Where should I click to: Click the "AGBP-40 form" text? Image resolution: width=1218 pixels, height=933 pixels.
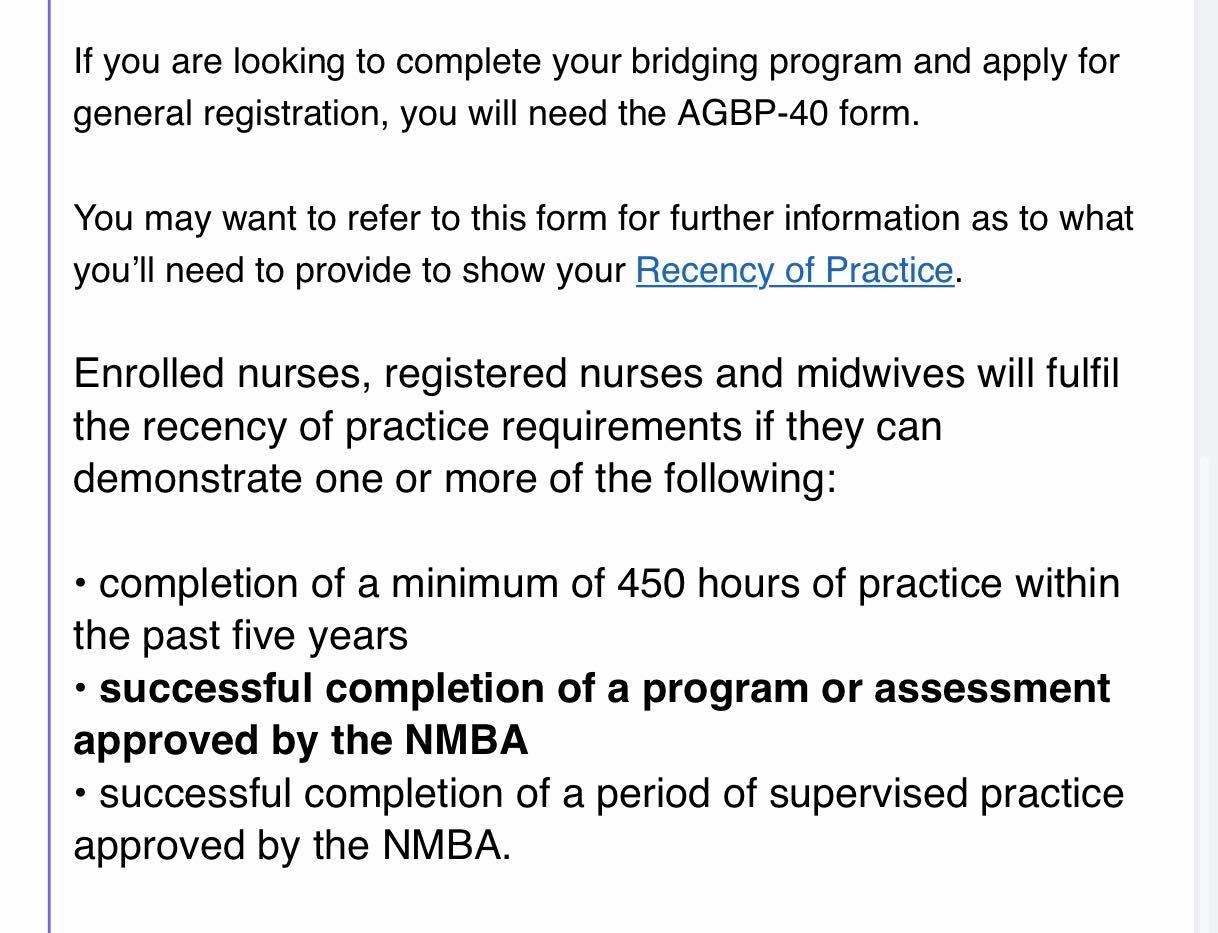(796, 113)
